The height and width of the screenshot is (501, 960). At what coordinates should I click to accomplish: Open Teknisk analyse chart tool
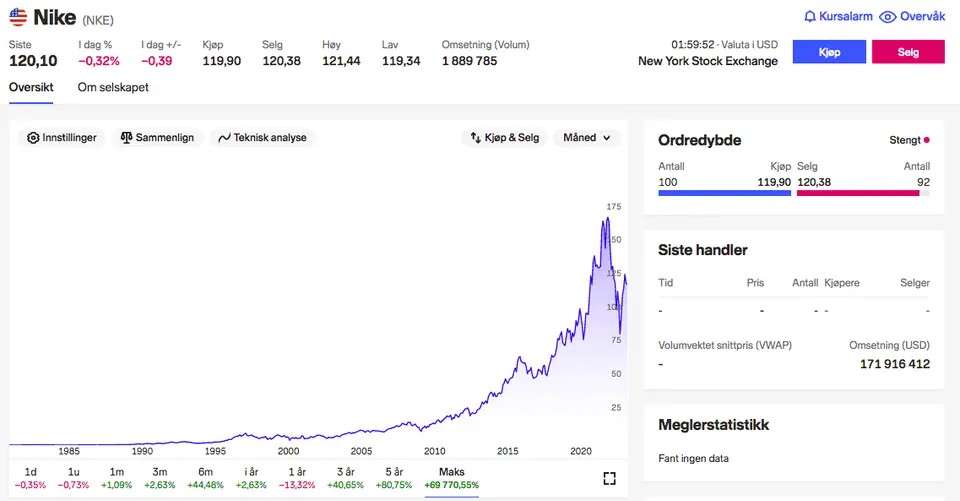[x=263, y=138]
